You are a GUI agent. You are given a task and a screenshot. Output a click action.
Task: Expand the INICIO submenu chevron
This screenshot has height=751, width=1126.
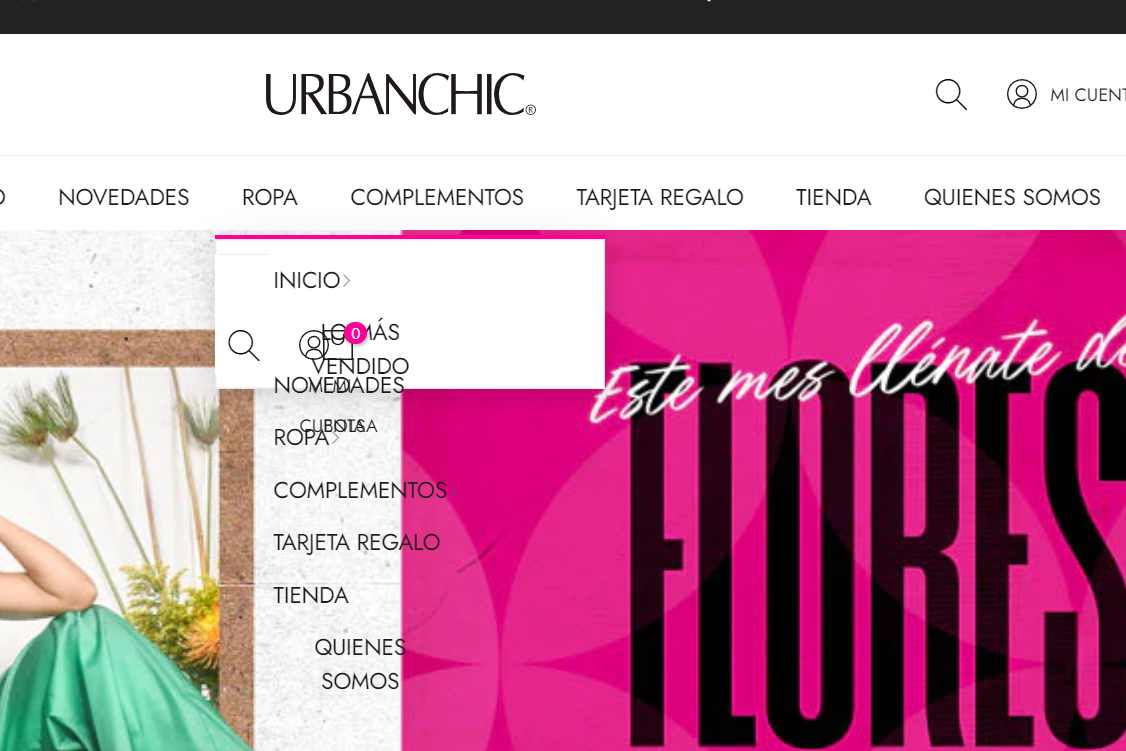[347, 280]
